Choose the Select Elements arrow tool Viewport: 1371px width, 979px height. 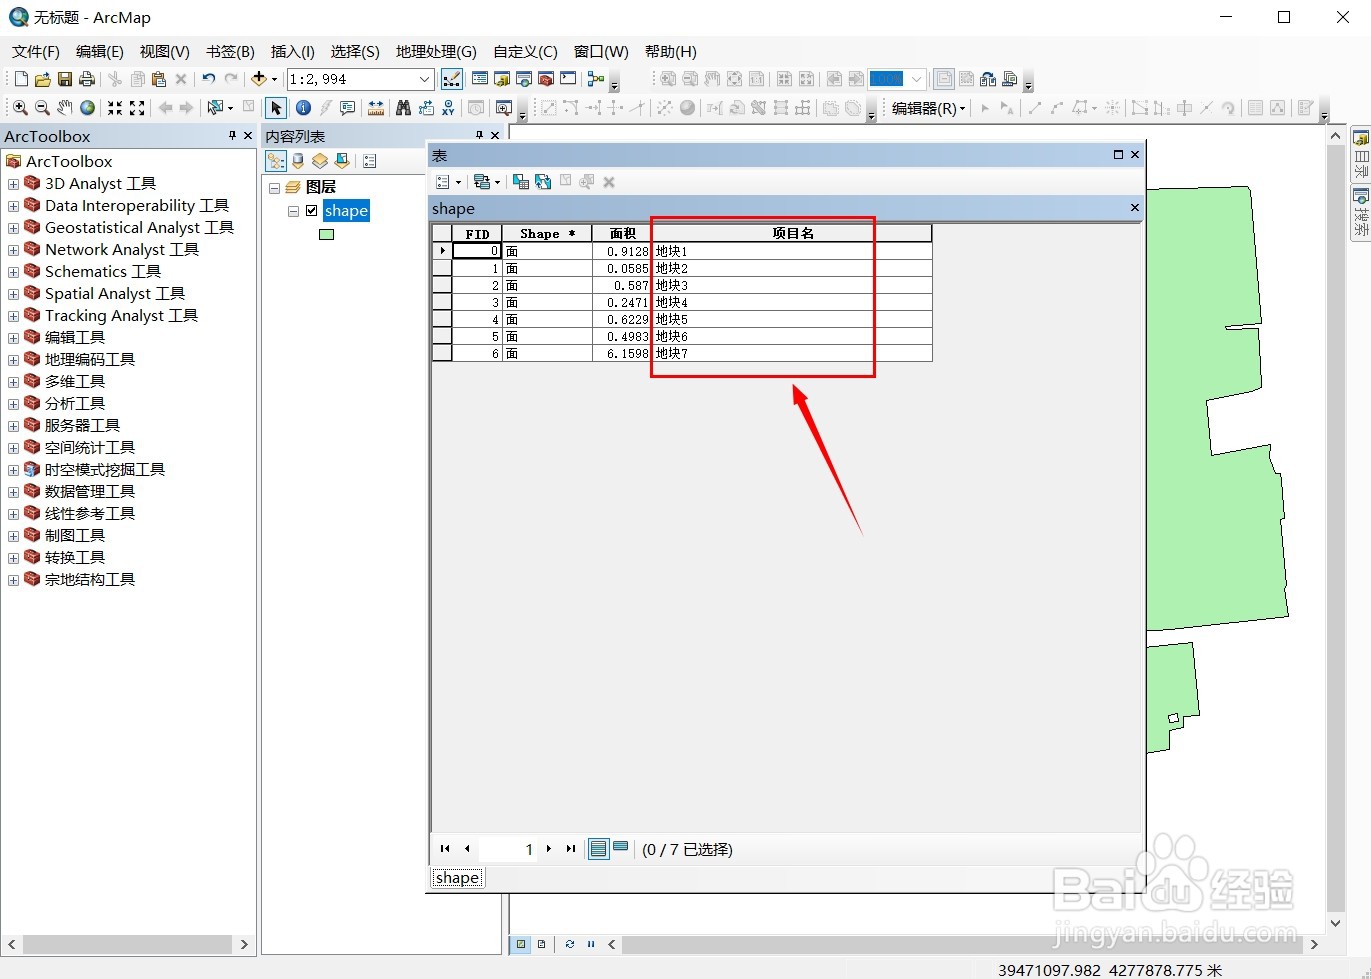[x=276, y=108]
